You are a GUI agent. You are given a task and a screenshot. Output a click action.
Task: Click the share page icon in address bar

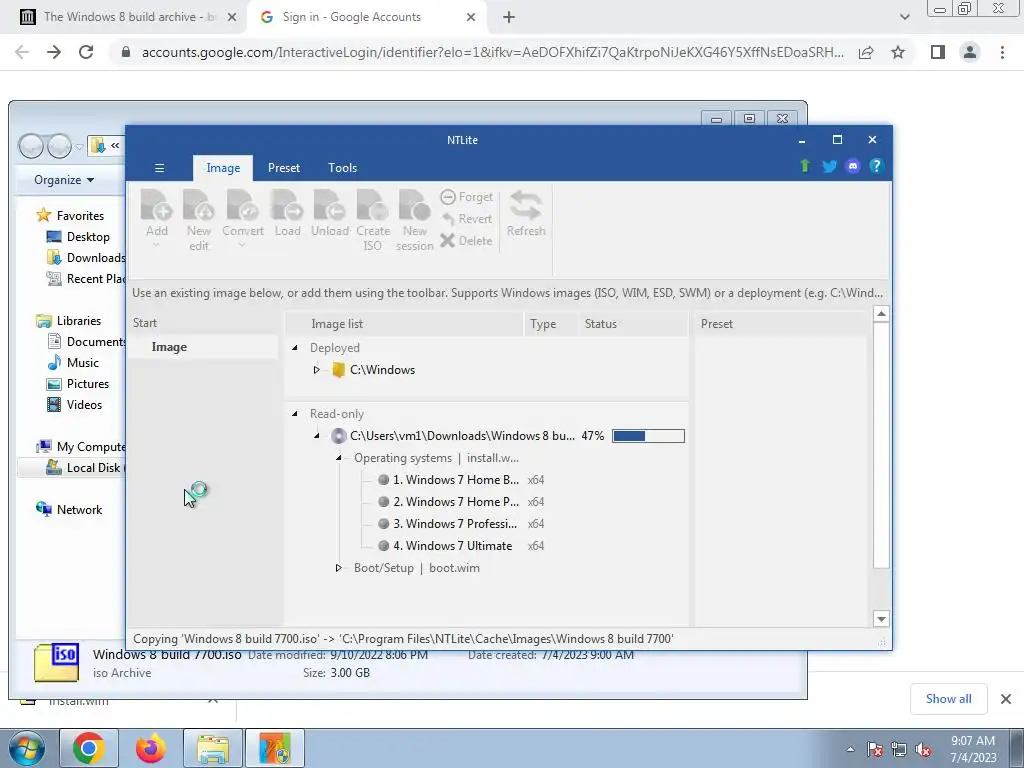point(866,52)
